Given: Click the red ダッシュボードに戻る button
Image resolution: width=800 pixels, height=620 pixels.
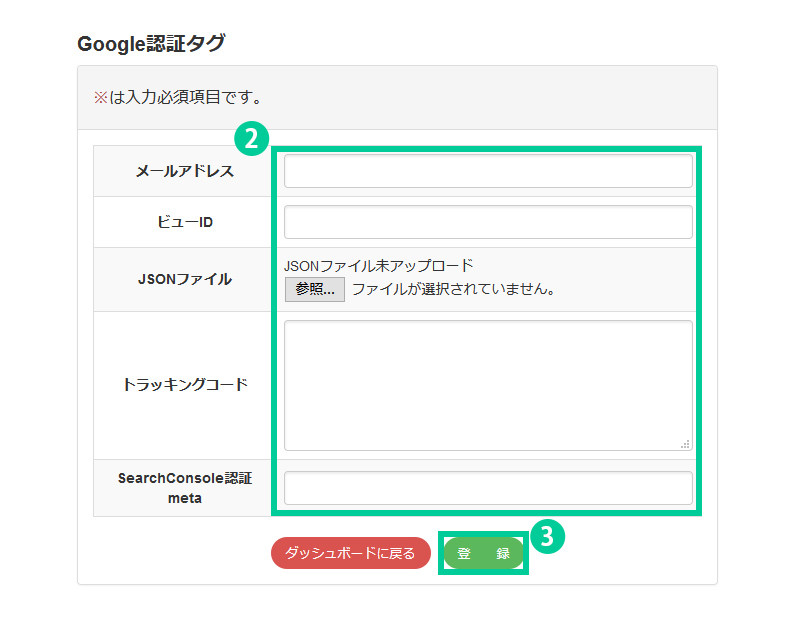Looking at the screenshot, I should point(350,553).
